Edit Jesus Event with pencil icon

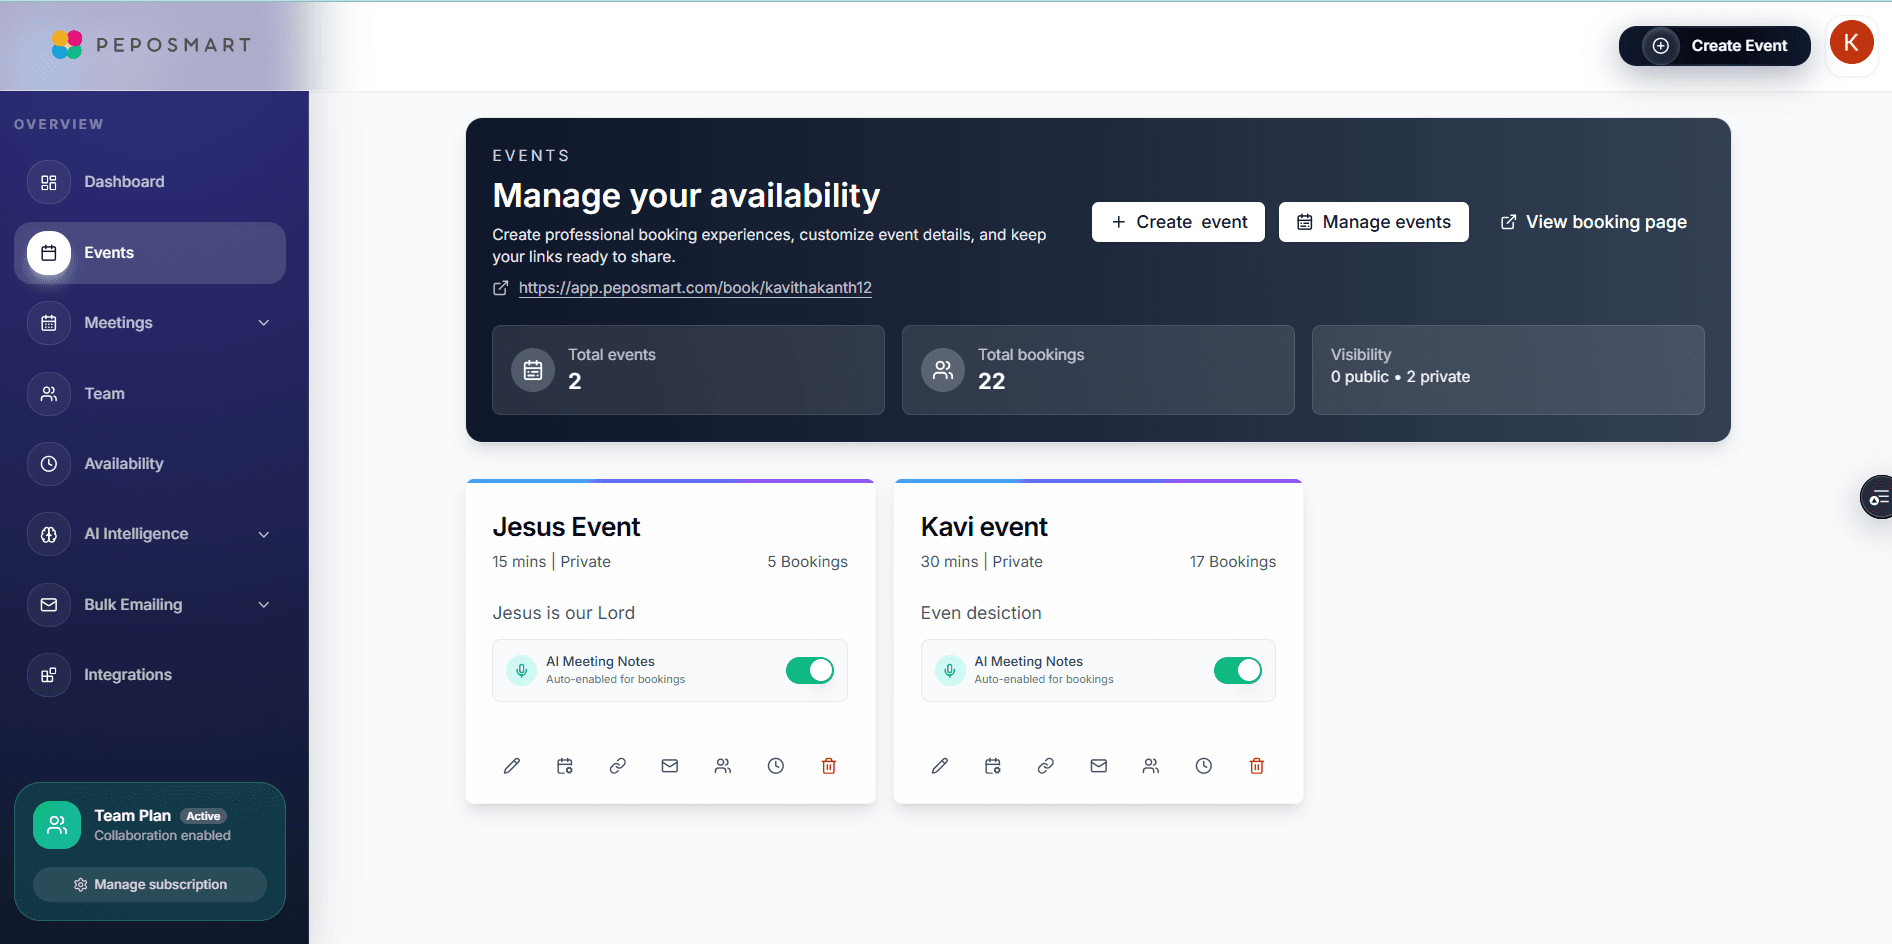coord(512,766)
